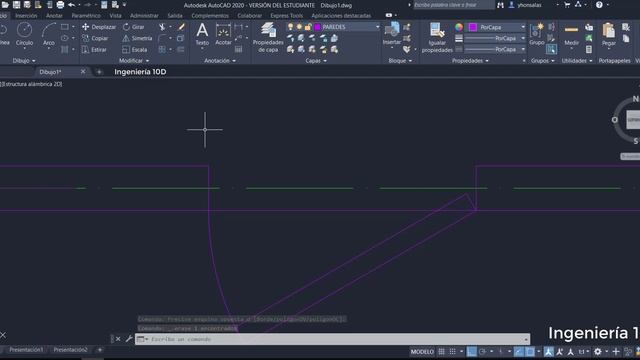Viewport: 640px width, 360px height.
Task: Choose the Copiar tool in Modificar
Action: tap(95, 38)
